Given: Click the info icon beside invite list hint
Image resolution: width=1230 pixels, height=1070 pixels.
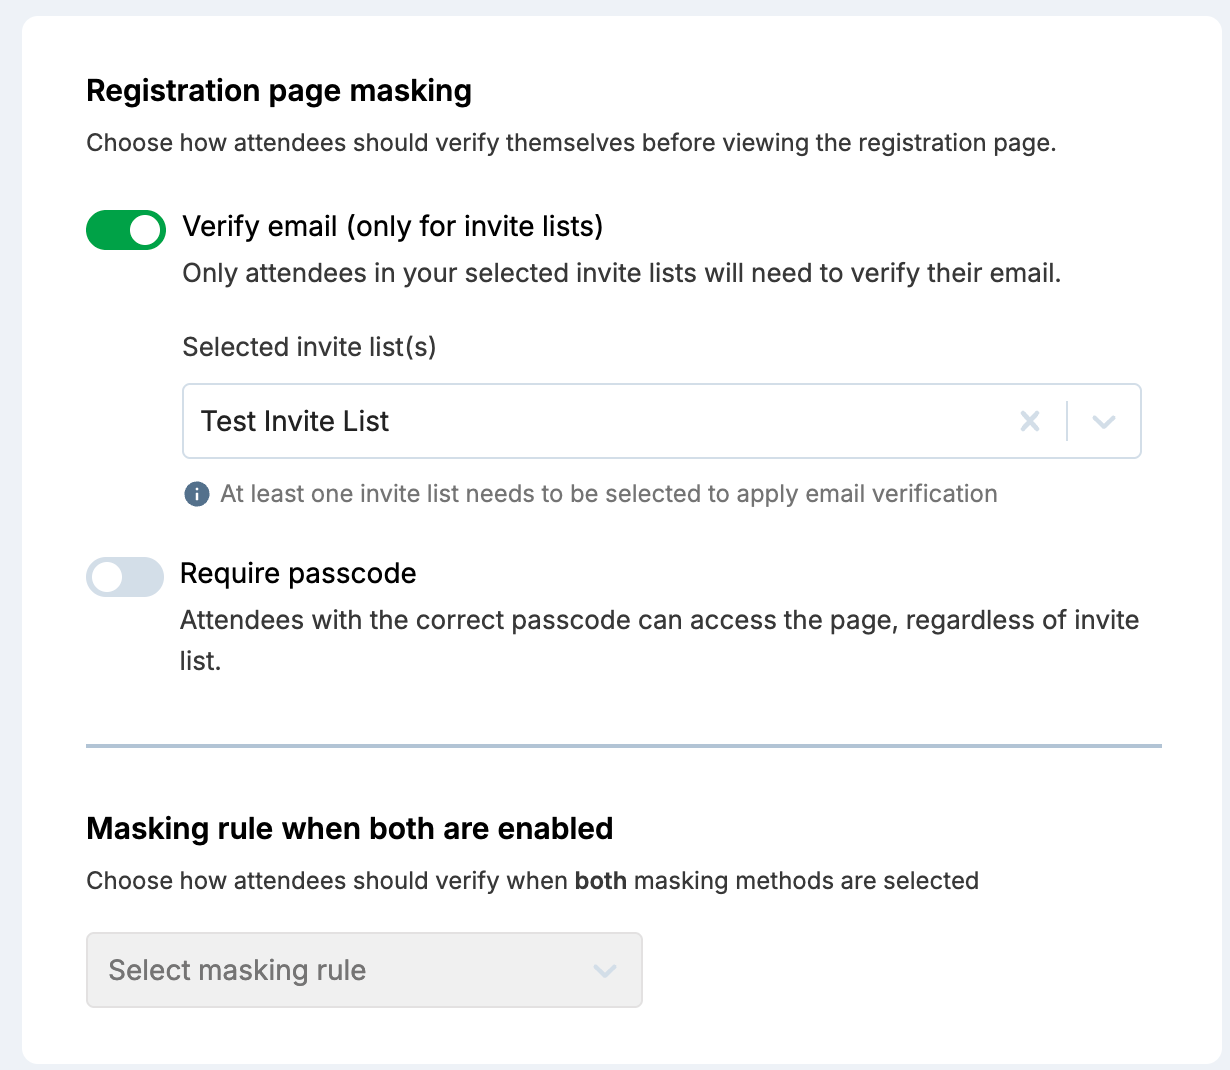Looking at the screenshot, I should (x=197, y=494).
